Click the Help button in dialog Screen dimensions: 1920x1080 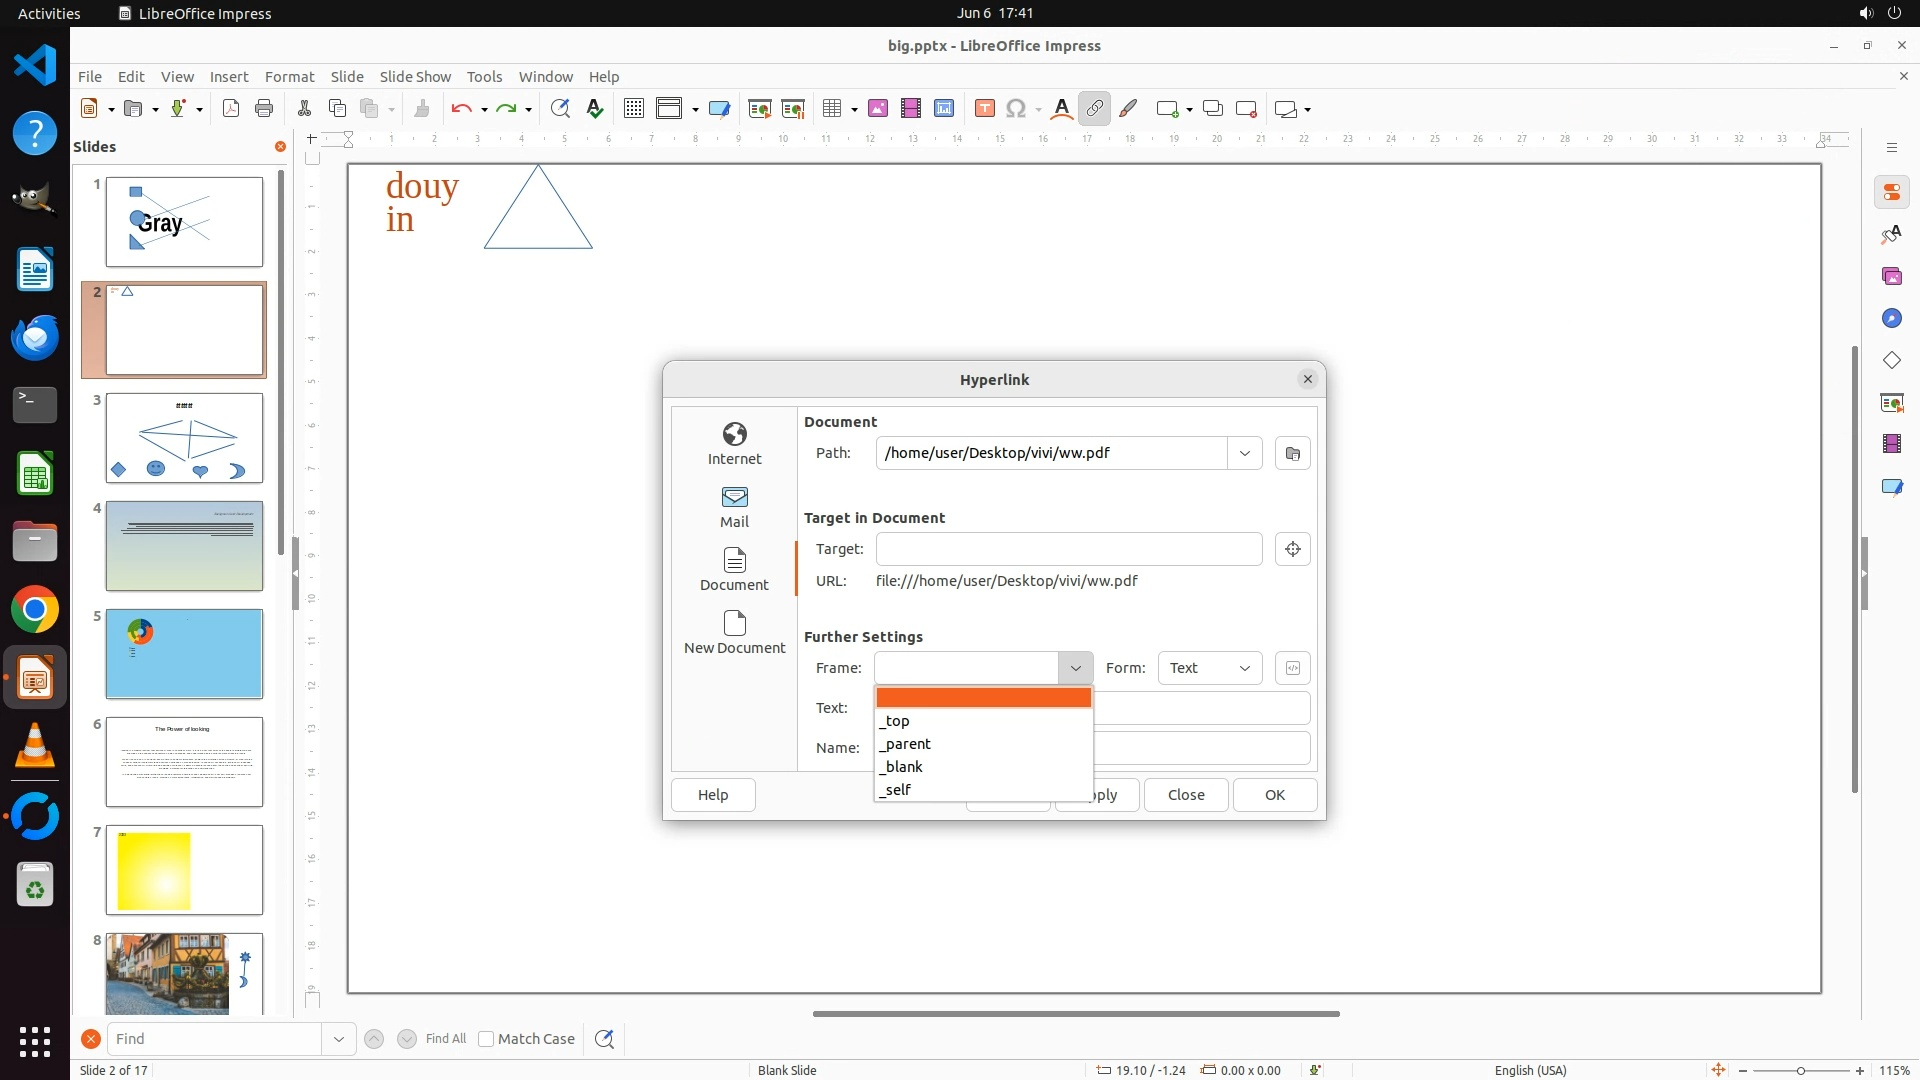point(712,795)
